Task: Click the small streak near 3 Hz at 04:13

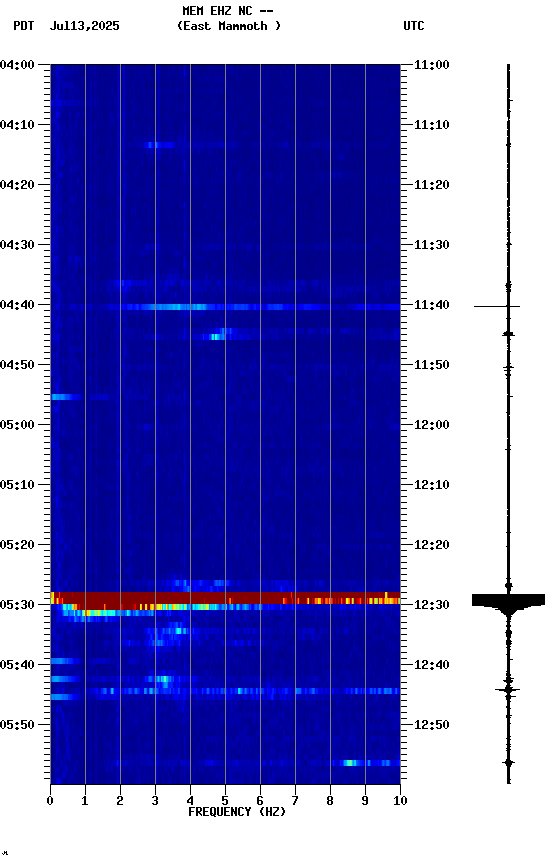Action: pyautogui.click(x=160, y=145)
